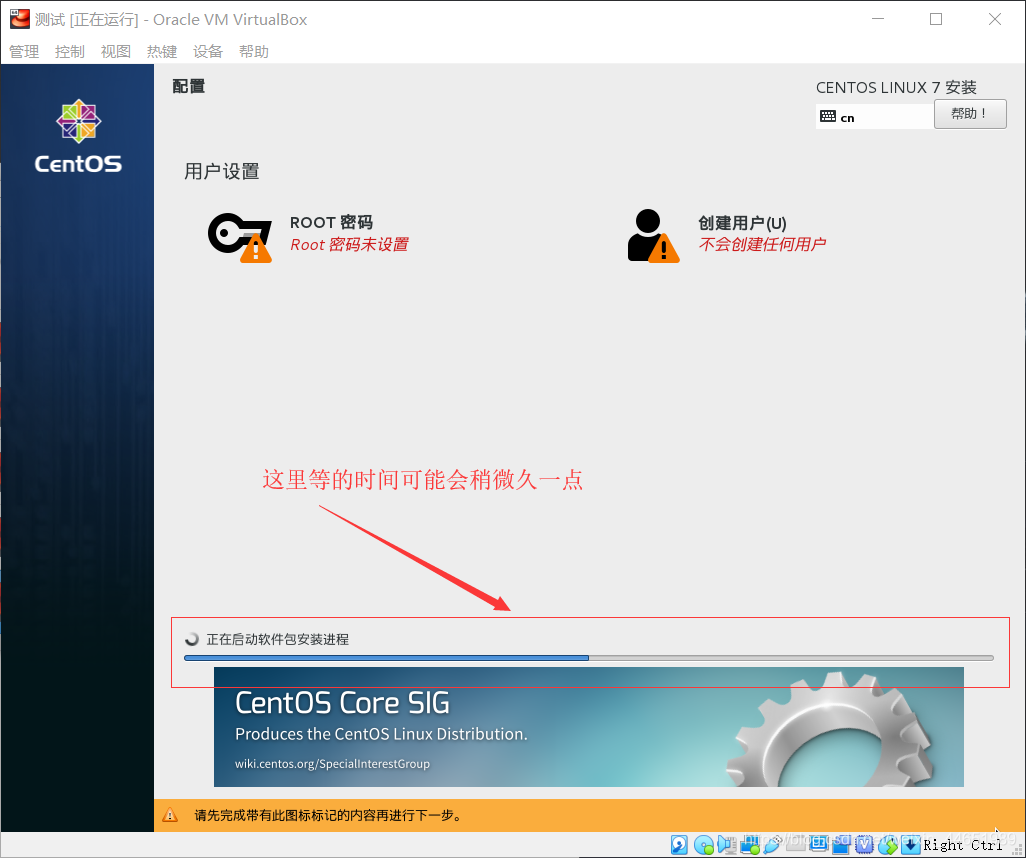
Task: Click the hard disk activity status icon
Action: click(x=679, y=844)
